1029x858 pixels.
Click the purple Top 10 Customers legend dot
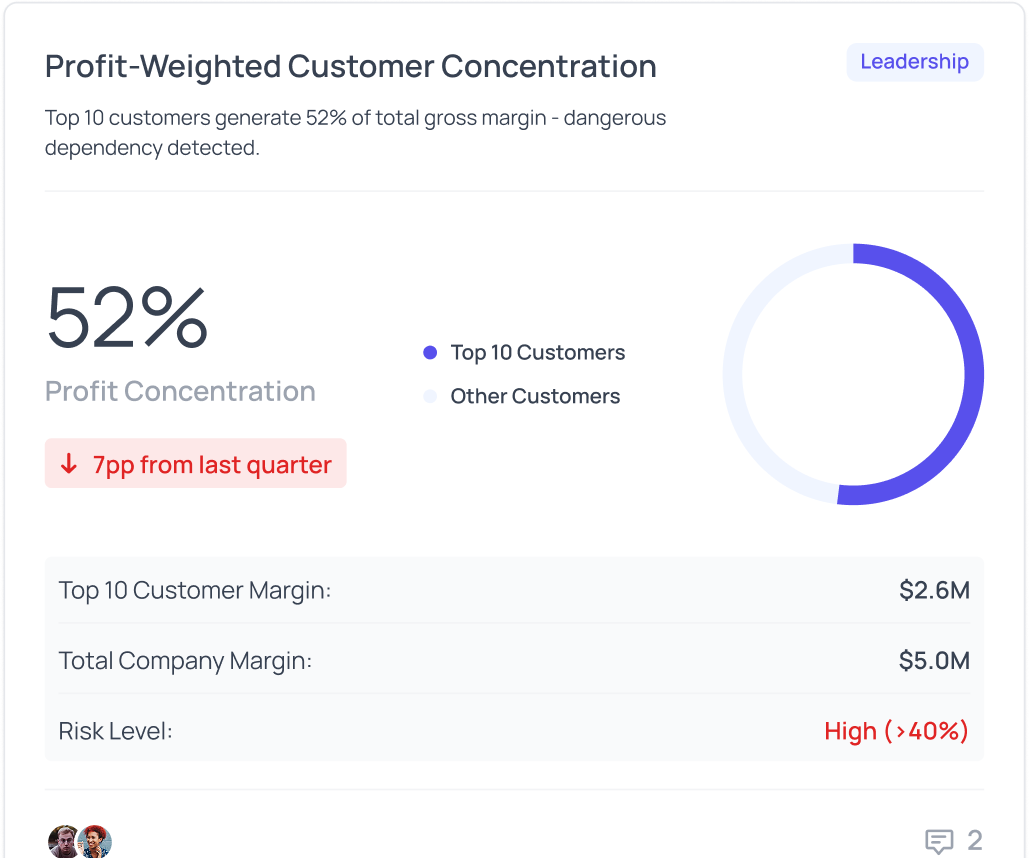(430, 353)
